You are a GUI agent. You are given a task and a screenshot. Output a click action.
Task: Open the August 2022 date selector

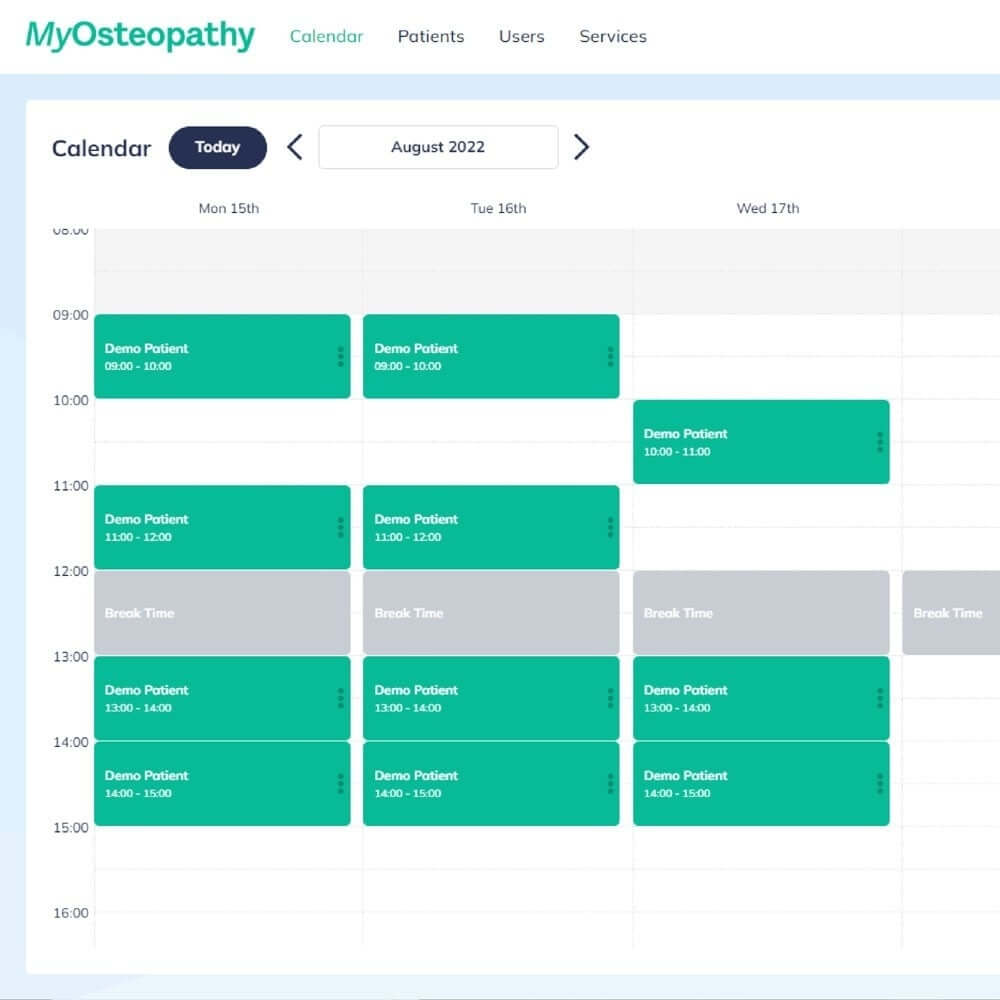437,147
